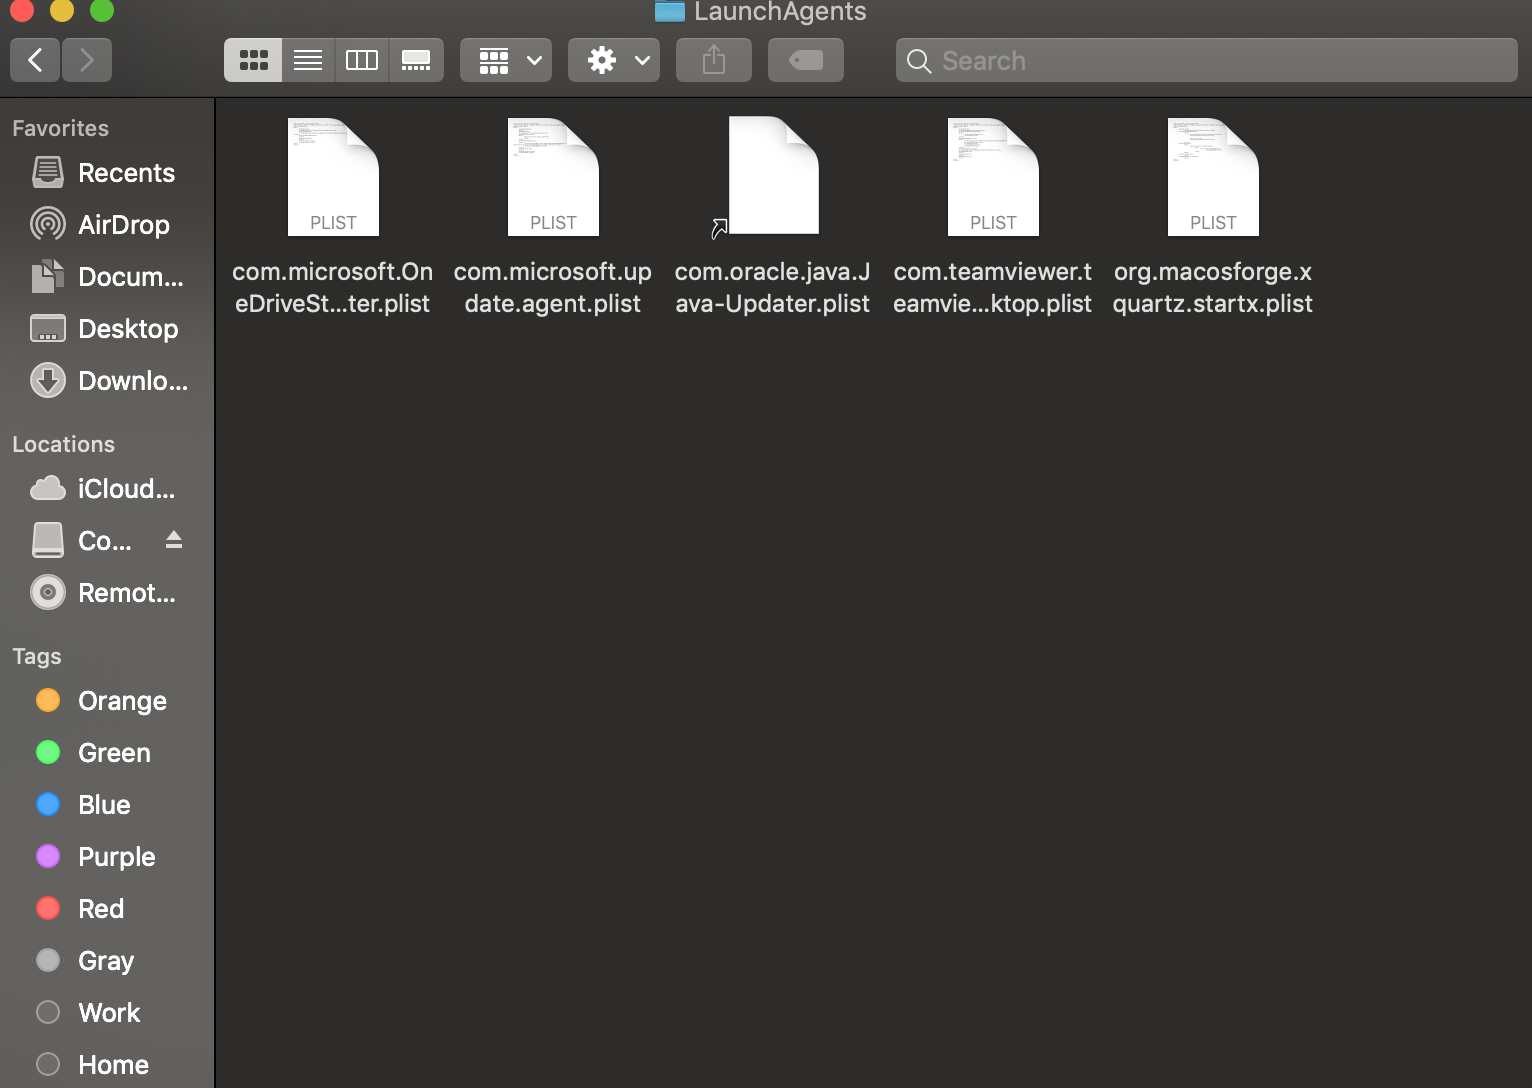Switch to column view
The width and height of the screenshot is (1532, 1088).
click(x=361, y=60)
